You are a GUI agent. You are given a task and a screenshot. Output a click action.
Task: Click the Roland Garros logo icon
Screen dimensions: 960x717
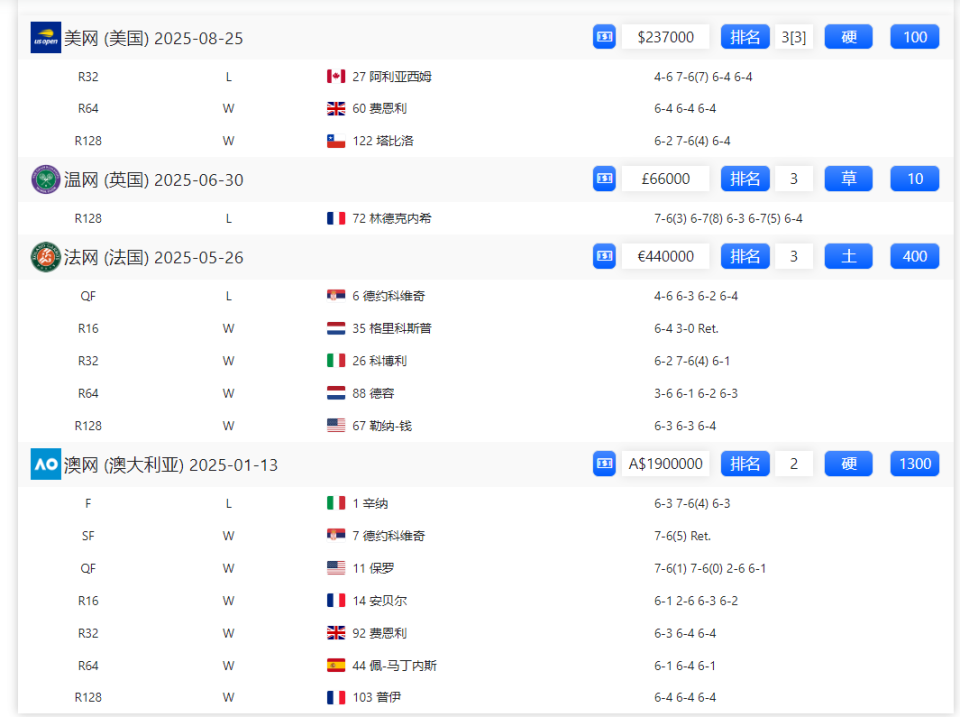click(x=46, y=257)
